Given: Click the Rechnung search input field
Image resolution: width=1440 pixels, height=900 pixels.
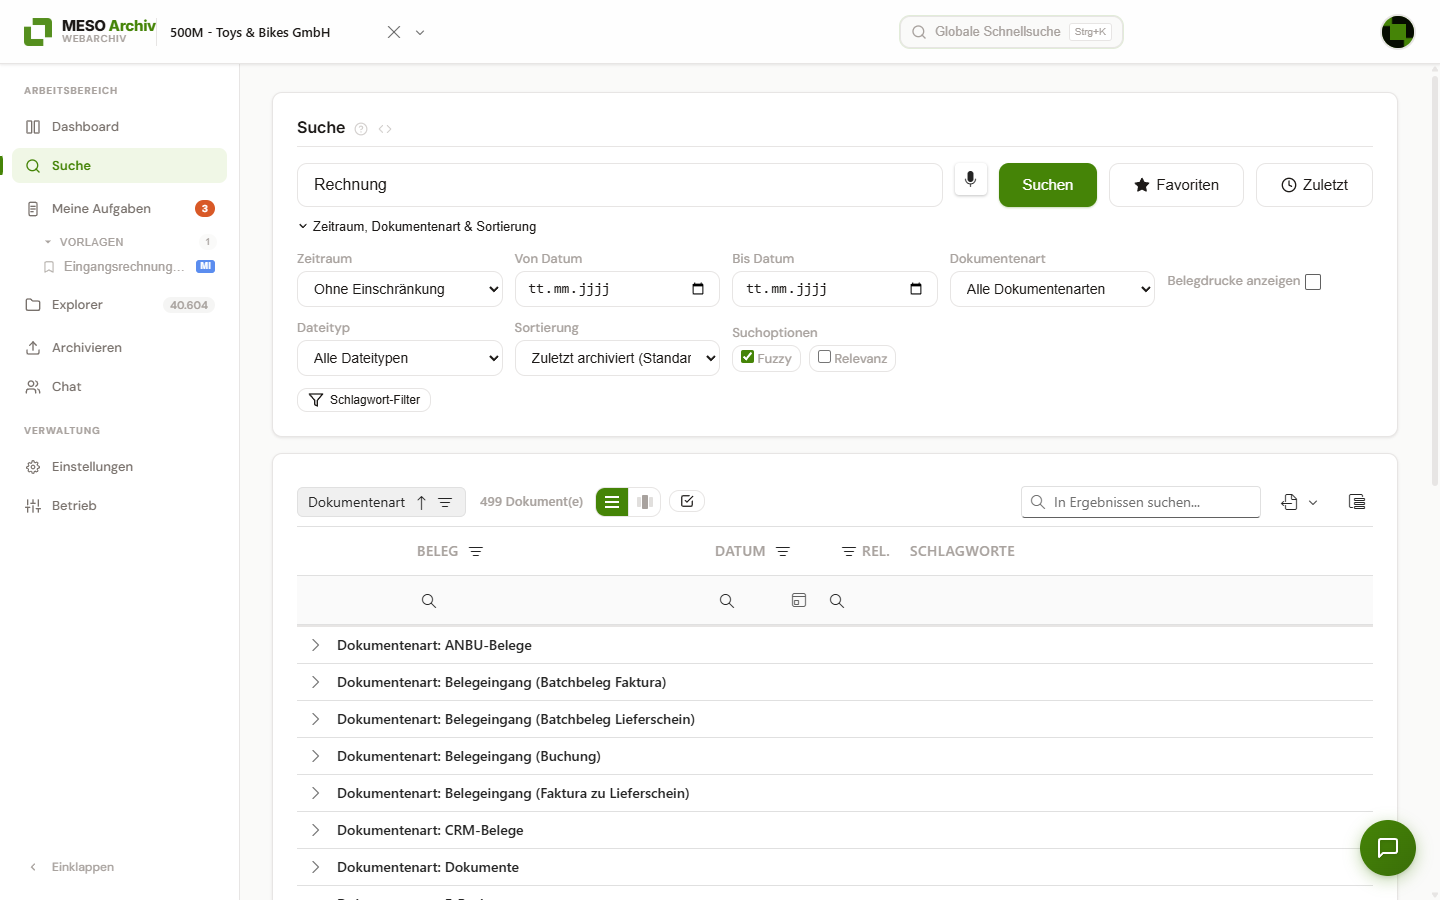Looking at the screenshot, I should click(620, 185).
